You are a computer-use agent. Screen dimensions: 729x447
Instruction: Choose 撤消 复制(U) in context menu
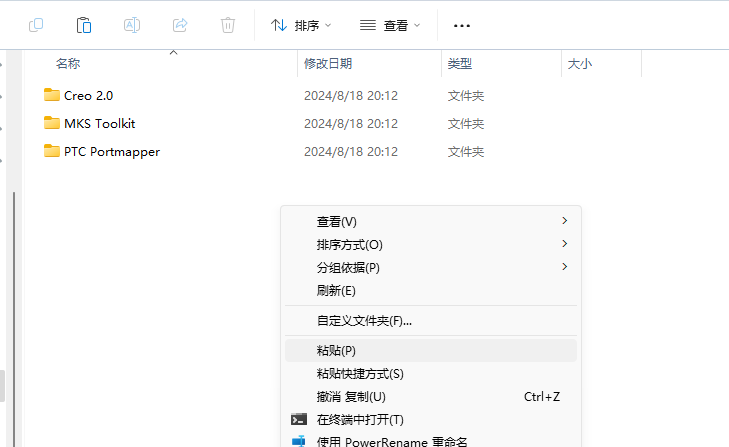click(431, 397)
